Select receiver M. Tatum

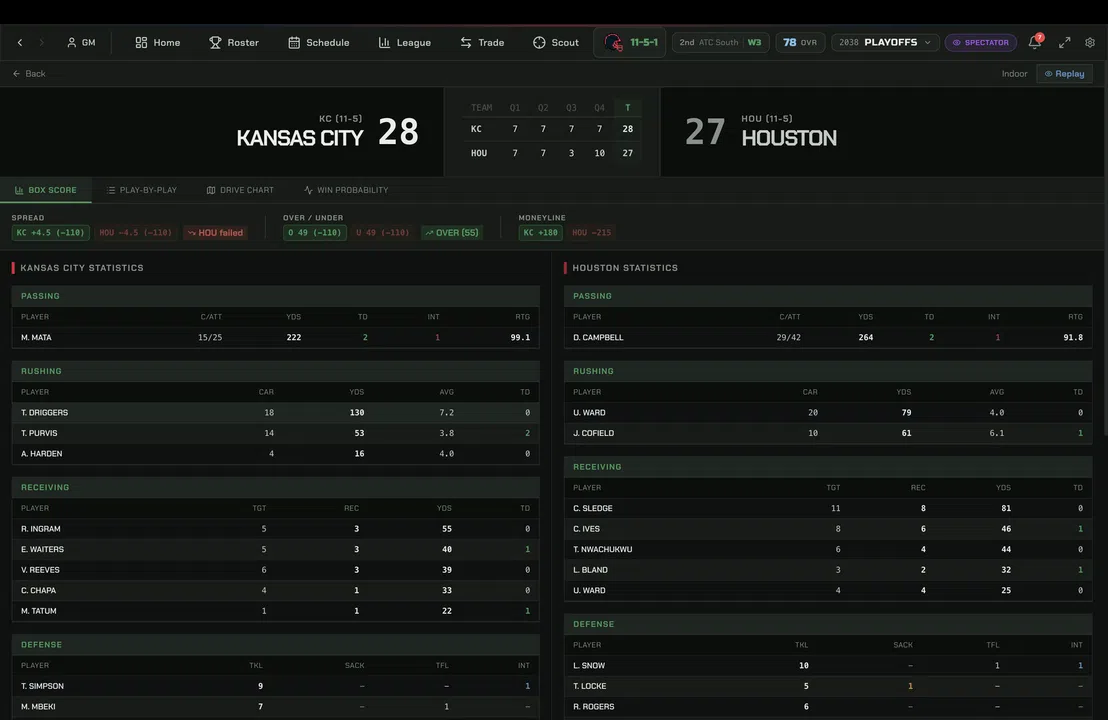tap(276, 610)
